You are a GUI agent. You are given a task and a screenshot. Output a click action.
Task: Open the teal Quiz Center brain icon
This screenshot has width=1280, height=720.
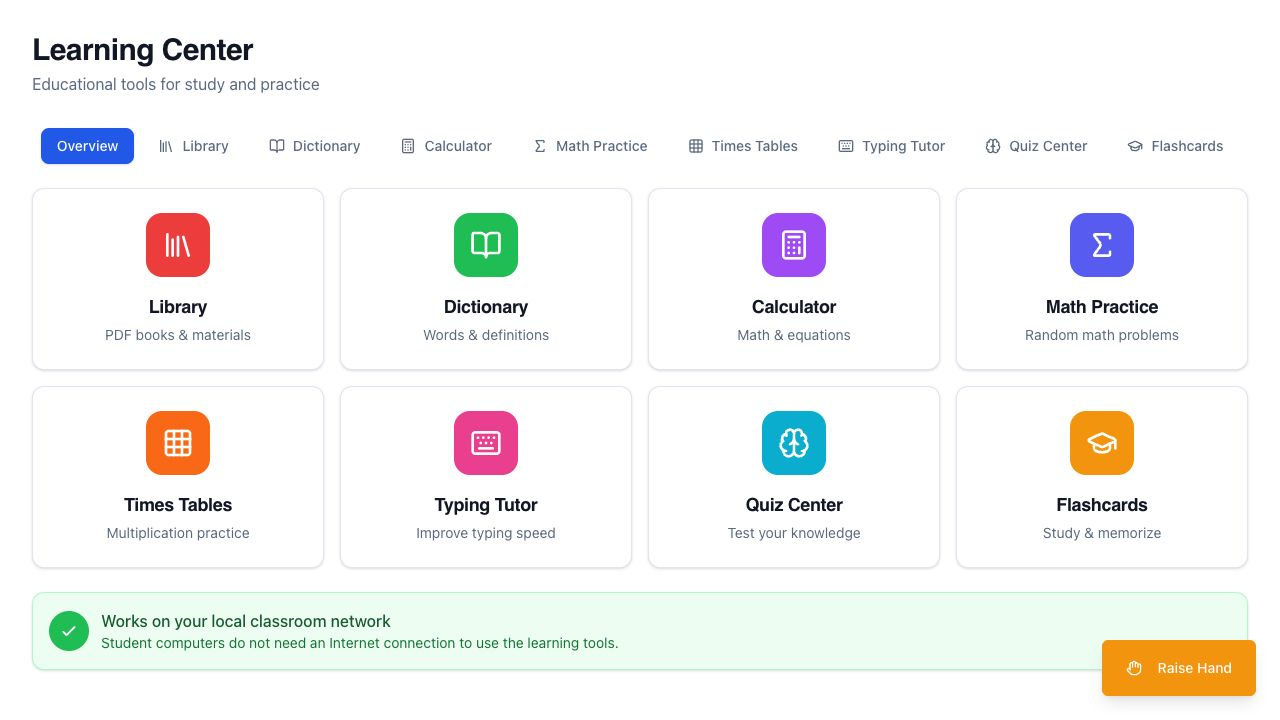[x=794, y=443]
